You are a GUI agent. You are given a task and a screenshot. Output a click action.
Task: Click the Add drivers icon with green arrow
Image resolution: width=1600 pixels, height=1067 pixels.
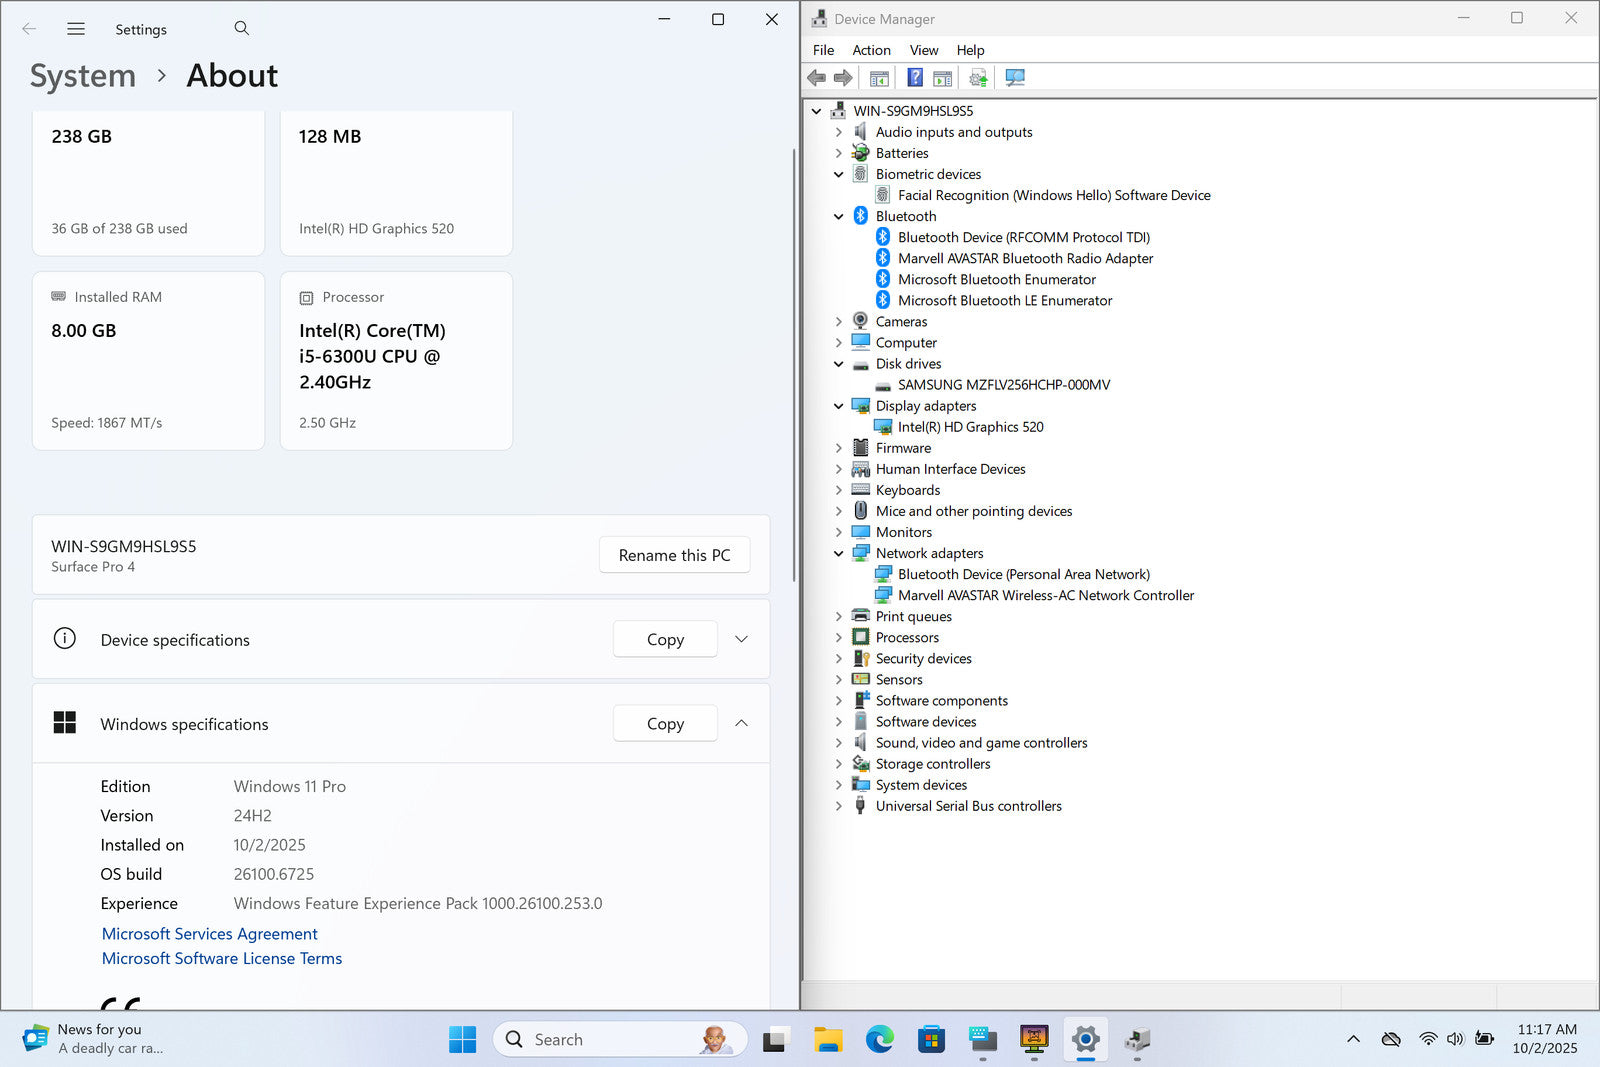[x=978, y=78]
